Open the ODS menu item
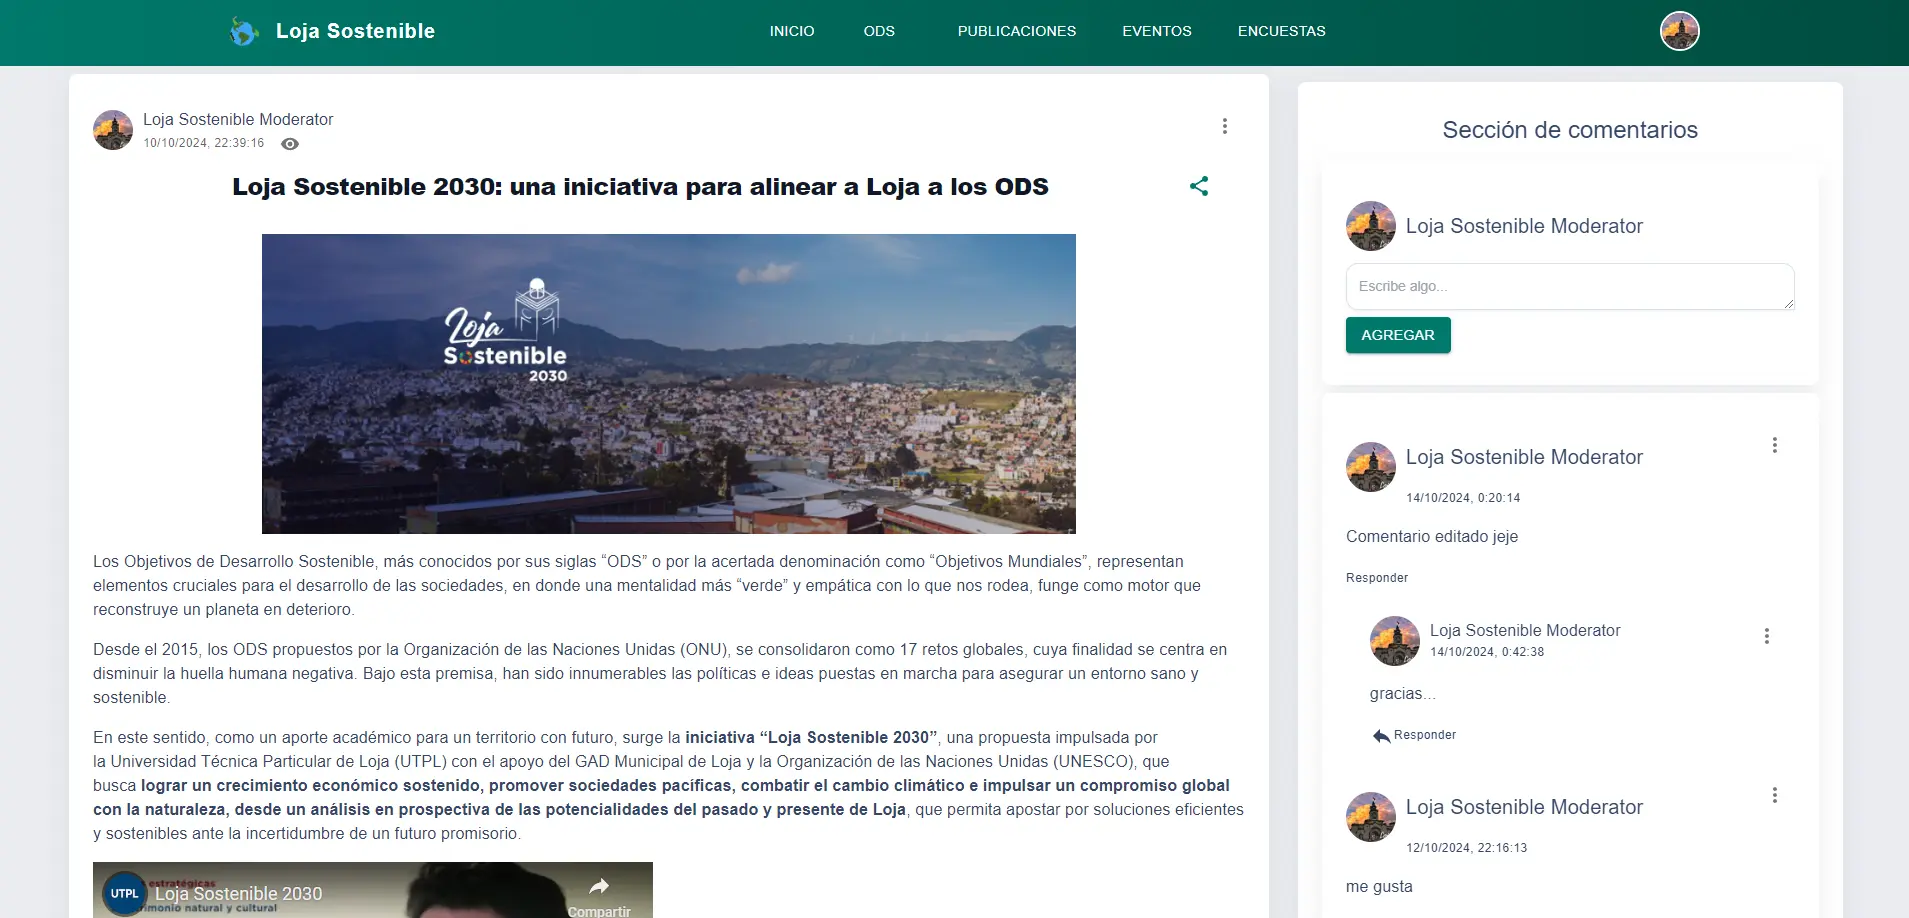This screenshot has height=918, width=1909. pos(878,31)
